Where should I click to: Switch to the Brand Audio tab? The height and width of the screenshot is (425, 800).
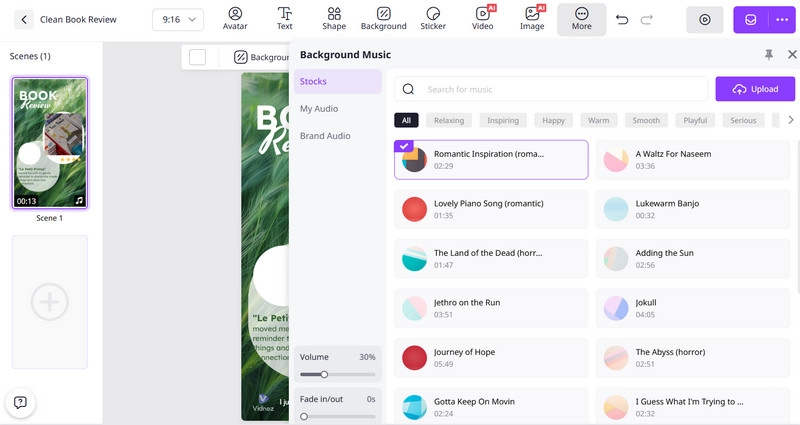[x=325, y=135]
